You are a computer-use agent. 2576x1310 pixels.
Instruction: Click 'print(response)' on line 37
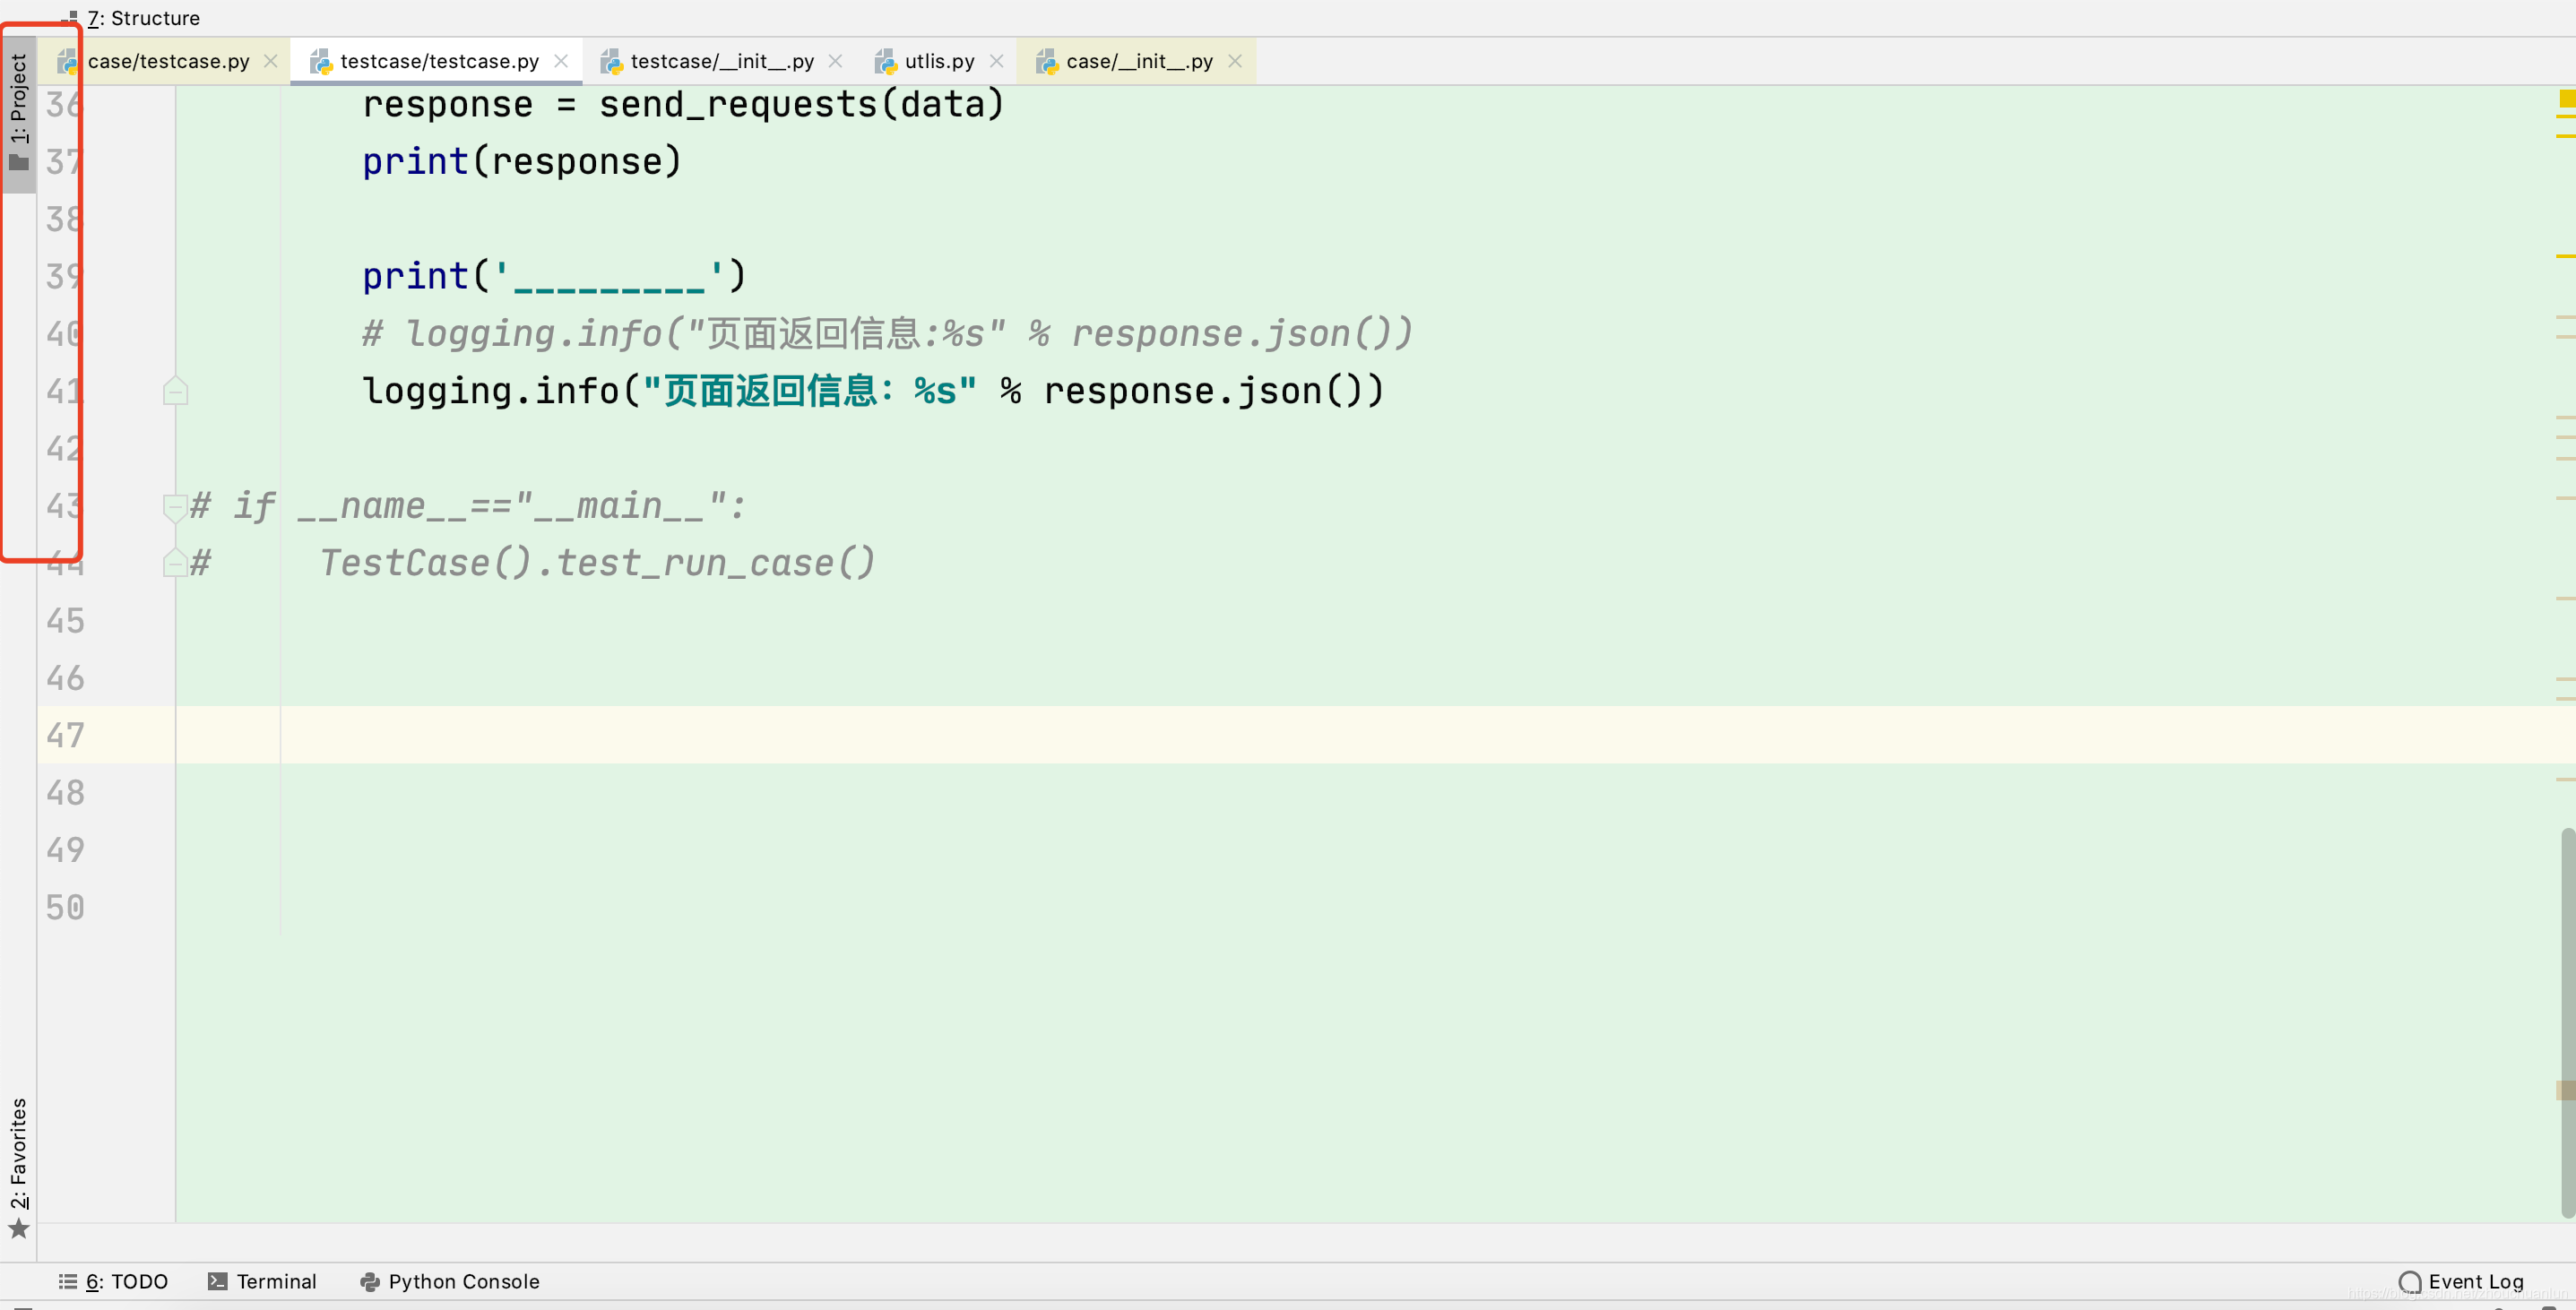click(522, 161)
